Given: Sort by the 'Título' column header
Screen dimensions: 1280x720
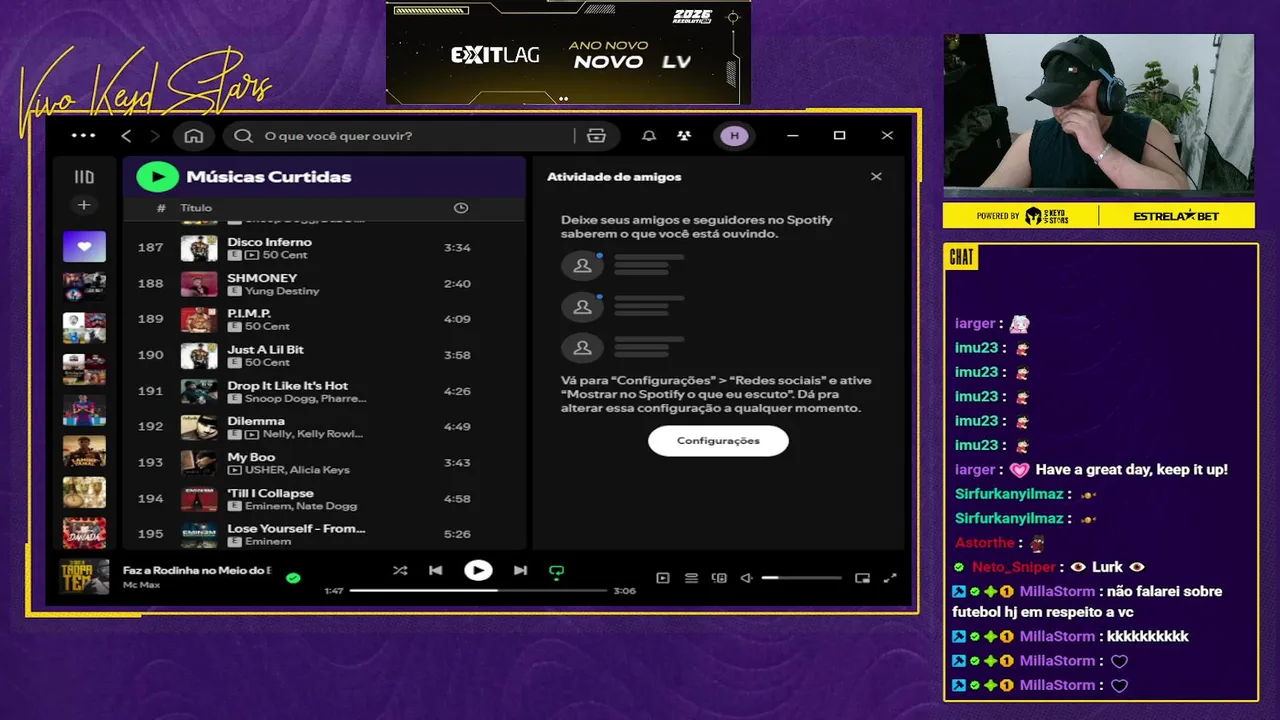Looking at the screenshot, I should [x=196, y=208].
